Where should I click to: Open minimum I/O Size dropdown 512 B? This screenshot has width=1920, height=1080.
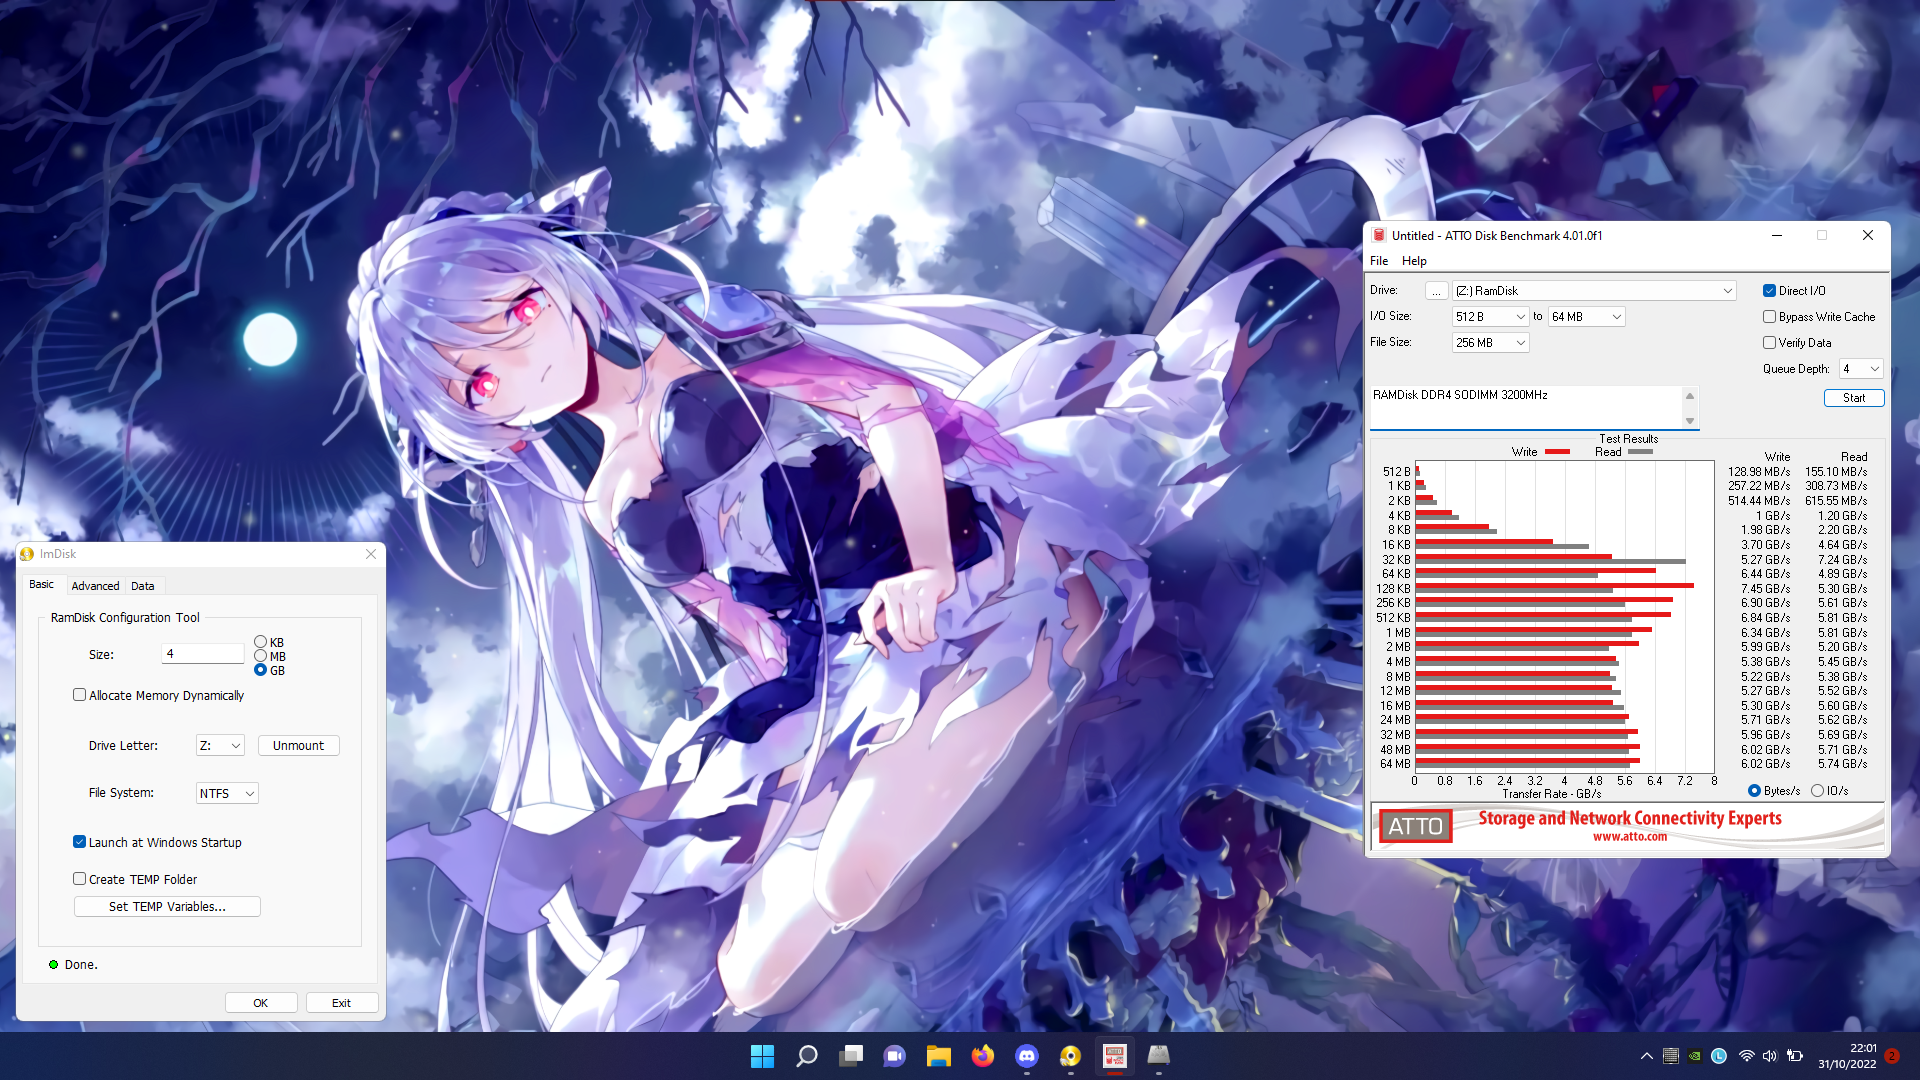[1490, 317]
